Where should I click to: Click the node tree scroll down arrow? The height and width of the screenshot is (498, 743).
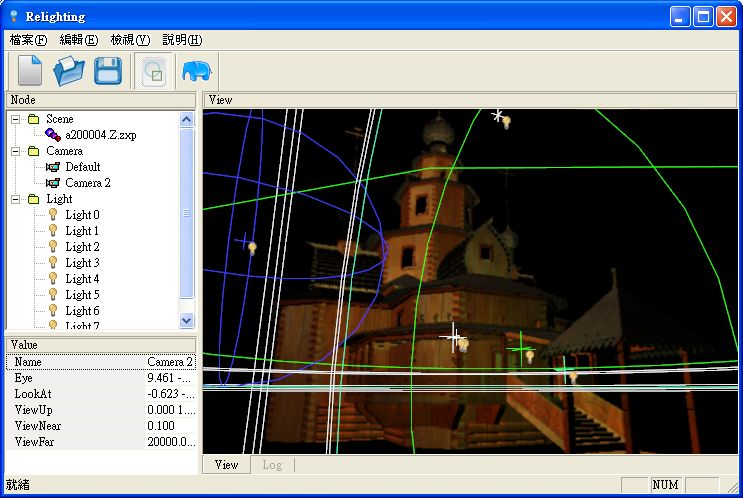(x=186, y=320)
